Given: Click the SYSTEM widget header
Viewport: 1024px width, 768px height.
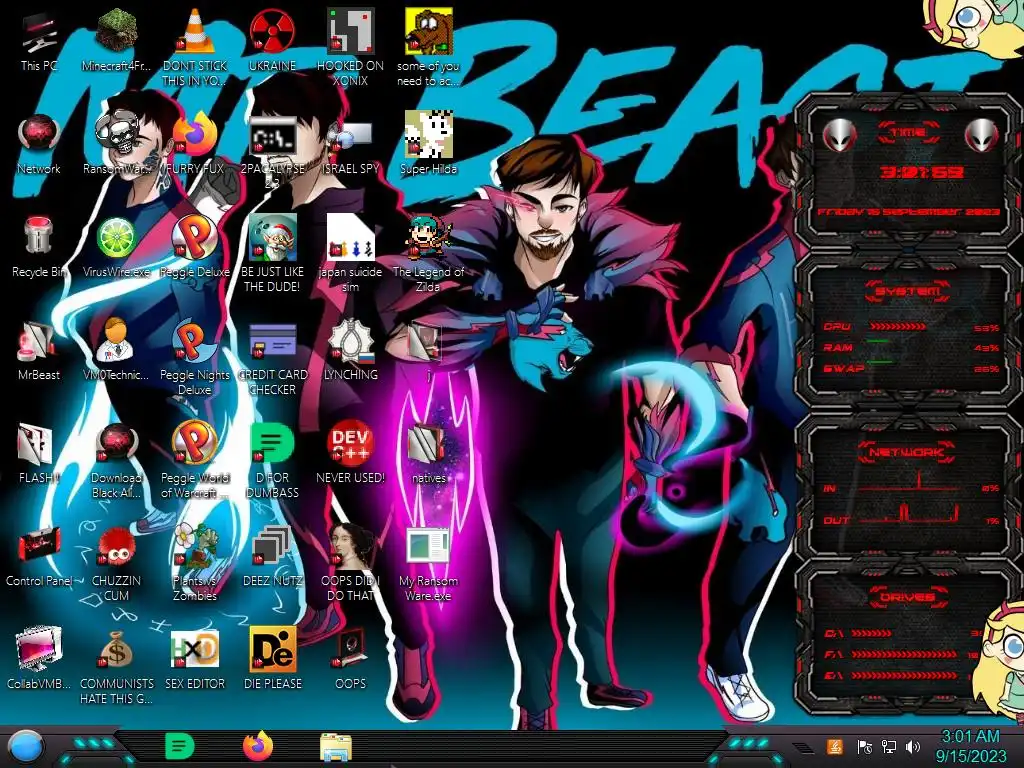Looking at the screenshot, I should pos(908,291).
